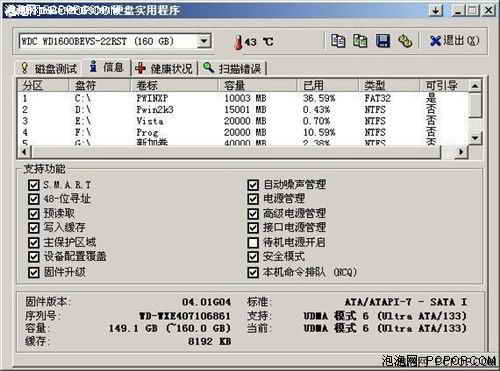Click the green chain link toolbar icon
Viewport: 500px width, 371px height.
405,41
